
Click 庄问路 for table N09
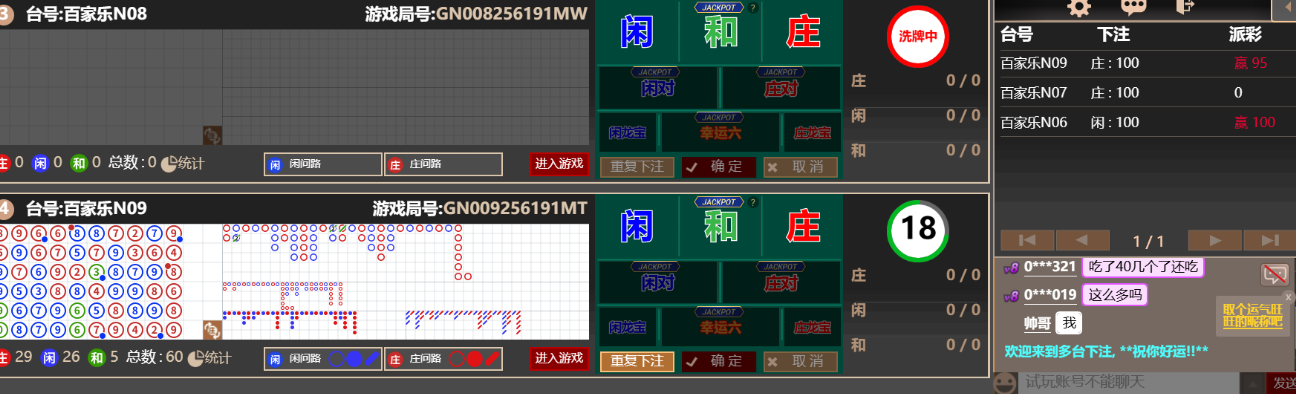444,359
